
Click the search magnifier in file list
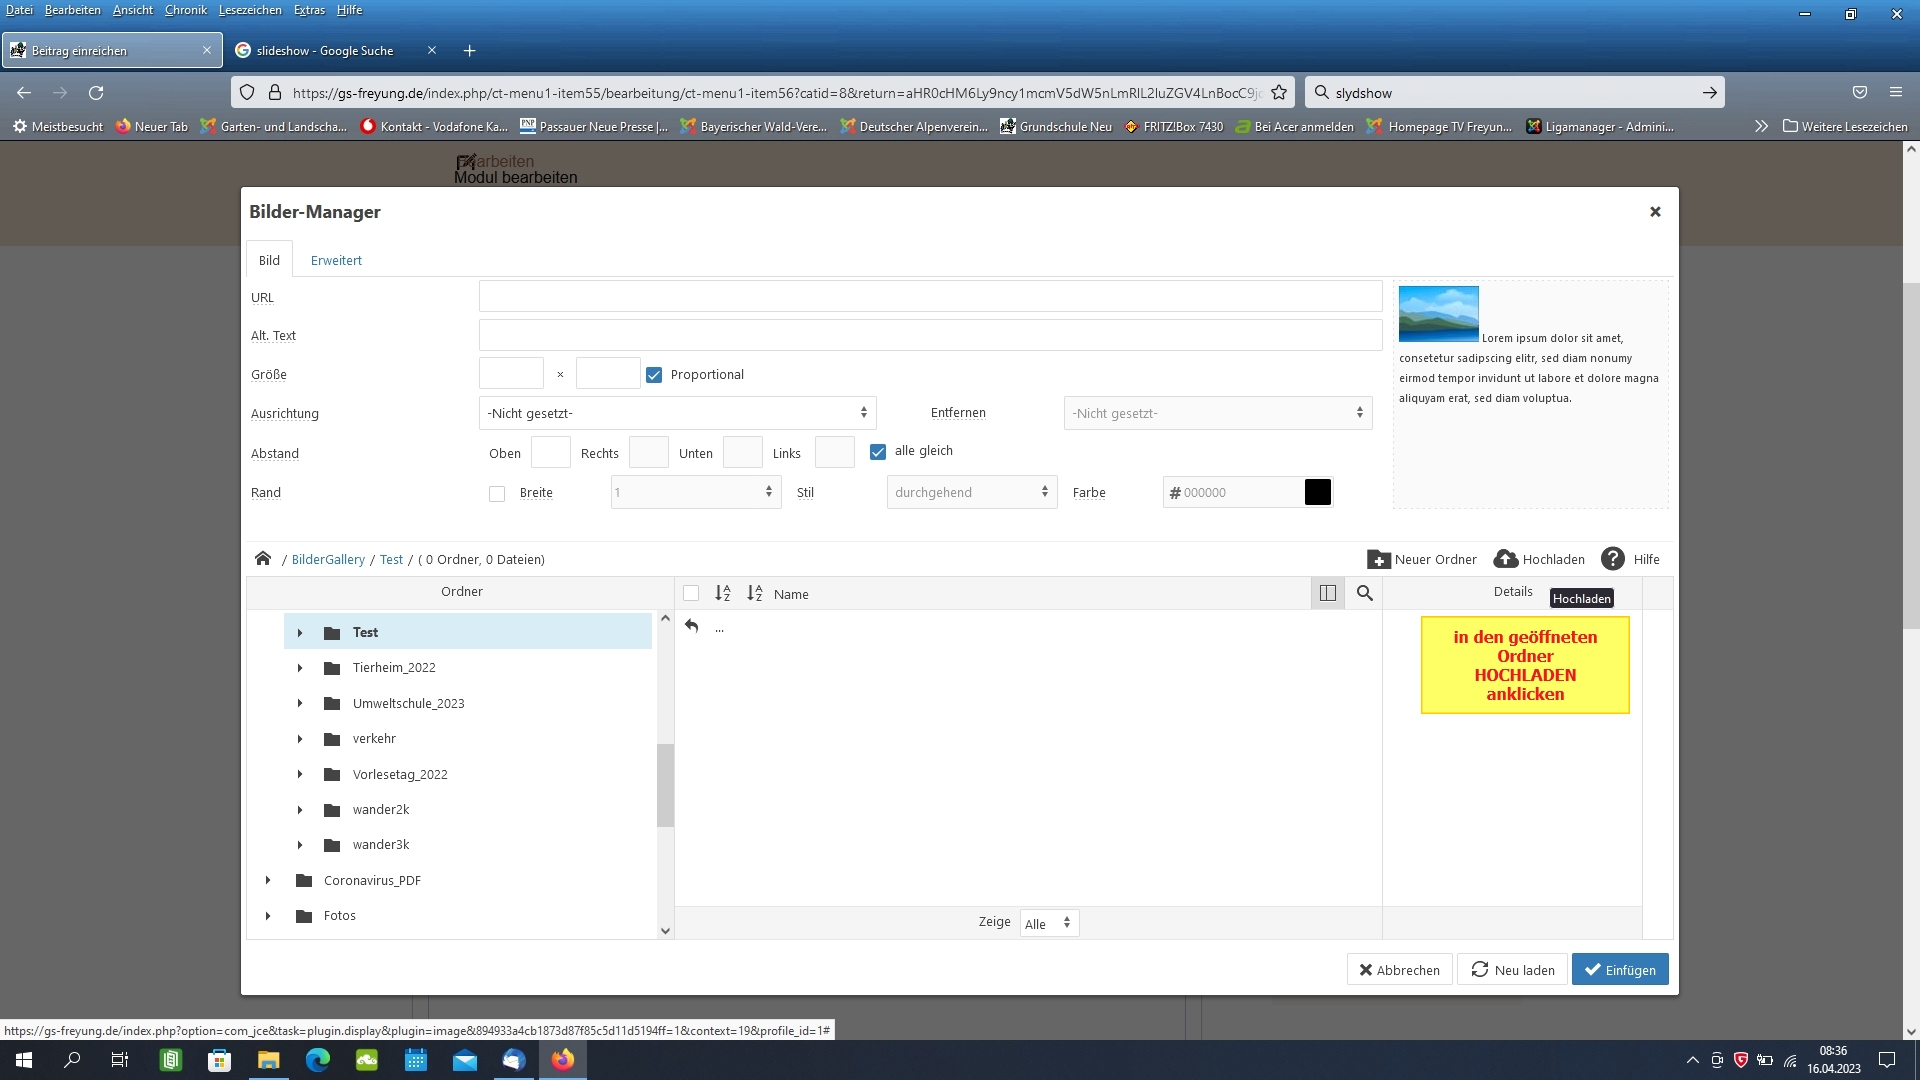(1364, 593)
